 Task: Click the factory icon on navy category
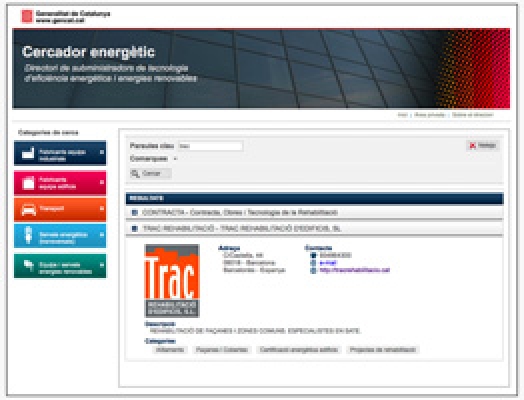click(x=28, y=153)
